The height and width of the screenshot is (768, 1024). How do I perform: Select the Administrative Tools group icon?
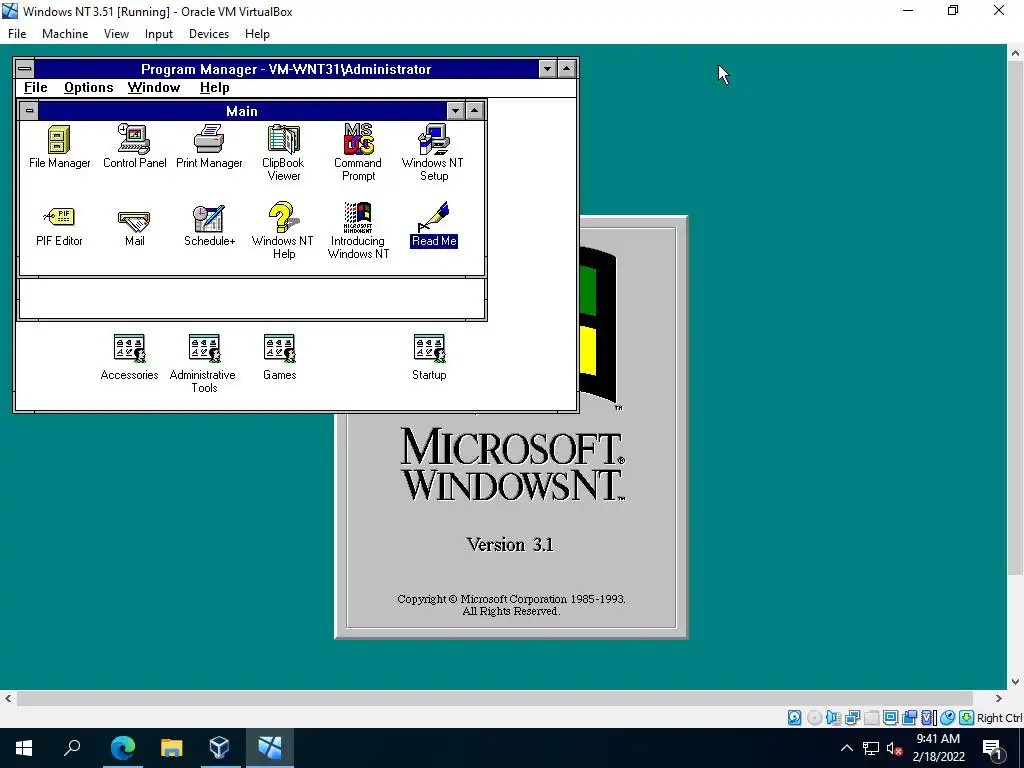(204, 364)
